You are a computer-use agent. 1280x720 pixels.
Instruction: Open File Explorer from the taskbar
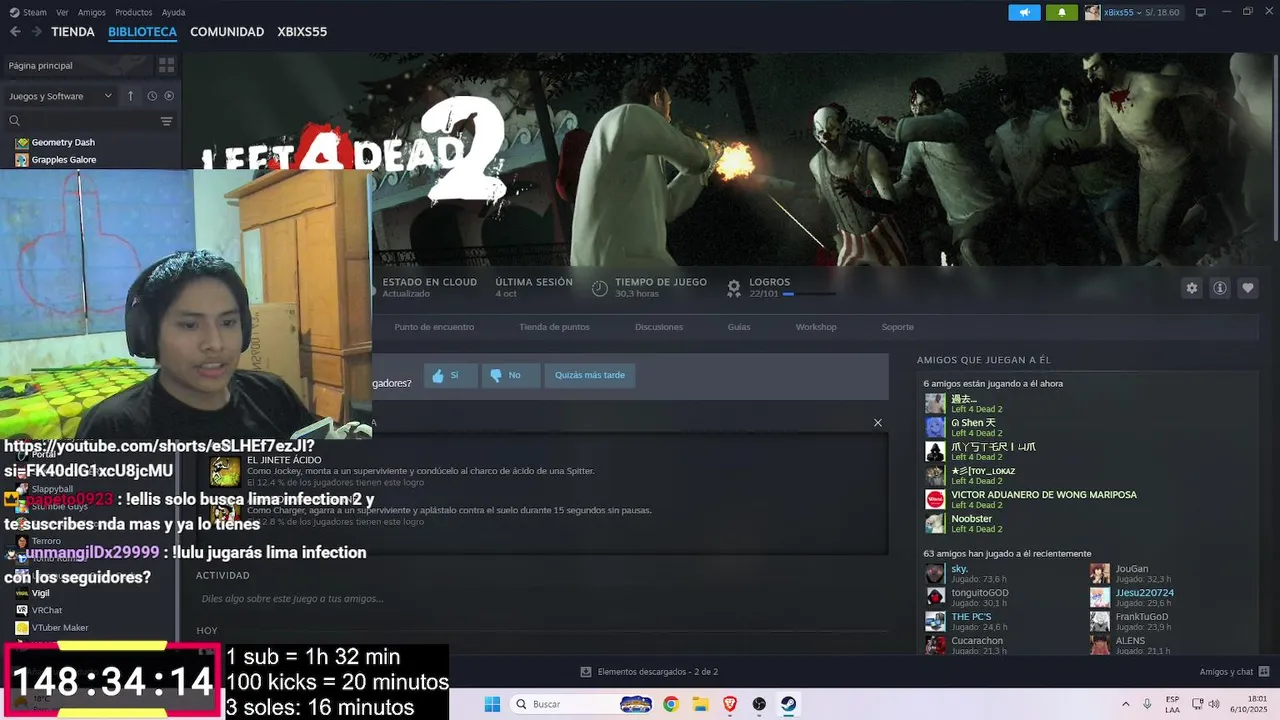(x=700, y=704)
